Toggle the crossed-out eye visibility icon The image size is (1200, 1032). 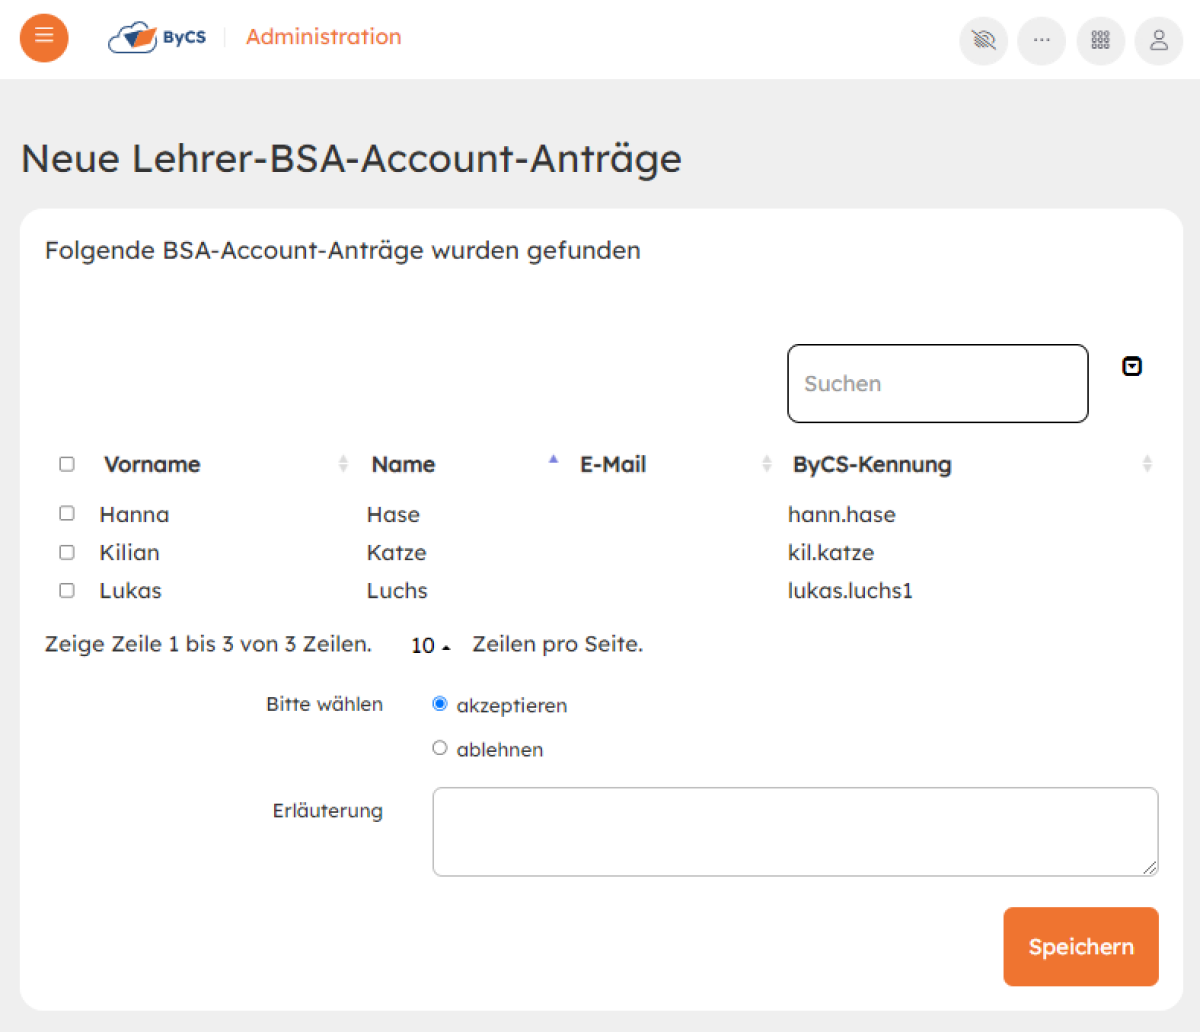[983, 40]
